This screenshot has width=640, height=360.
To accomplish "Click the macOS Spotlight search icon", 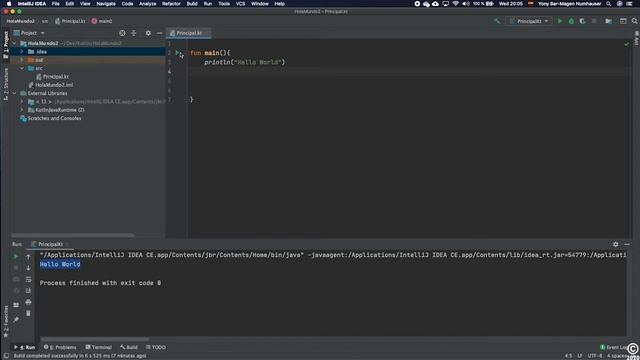I will (608, 4).
